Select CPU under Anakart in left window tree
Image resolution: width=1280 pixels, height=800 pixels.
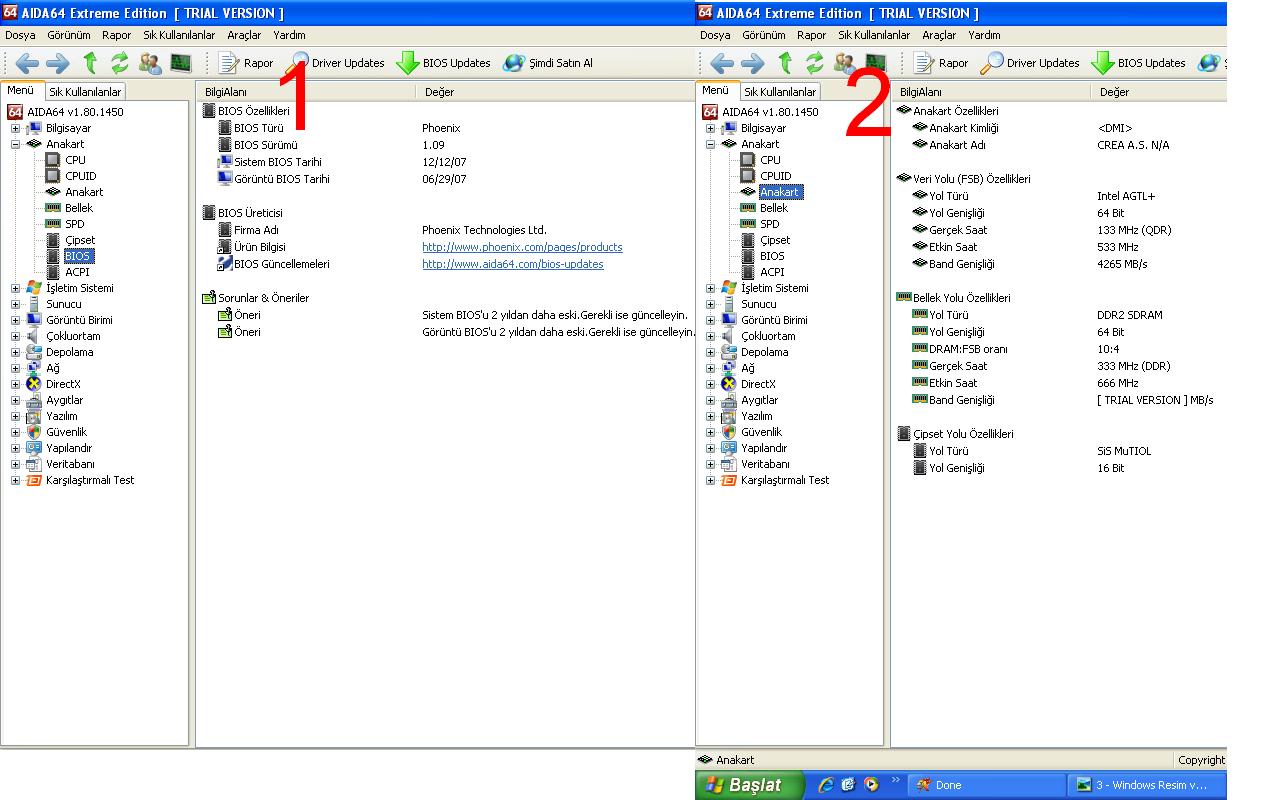coord(75,160)
